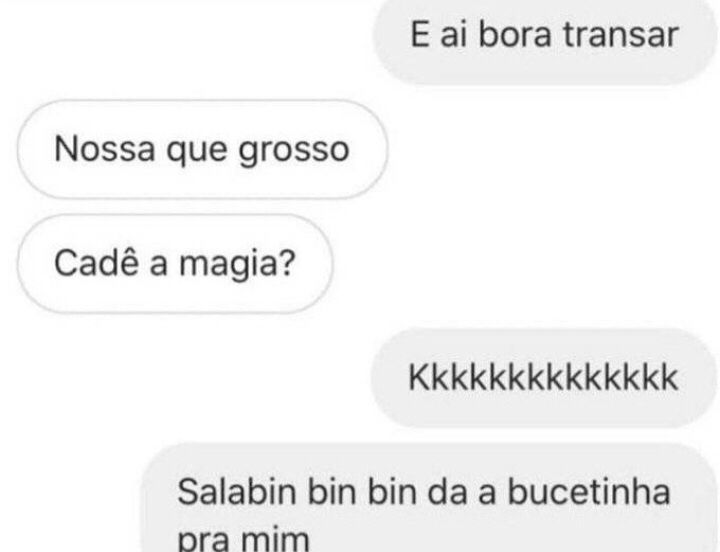720x552 pixels.
Task: Click the letter "a" in "Cadê a magia?"
Action: pyautogui.click(x=158, y=266)
